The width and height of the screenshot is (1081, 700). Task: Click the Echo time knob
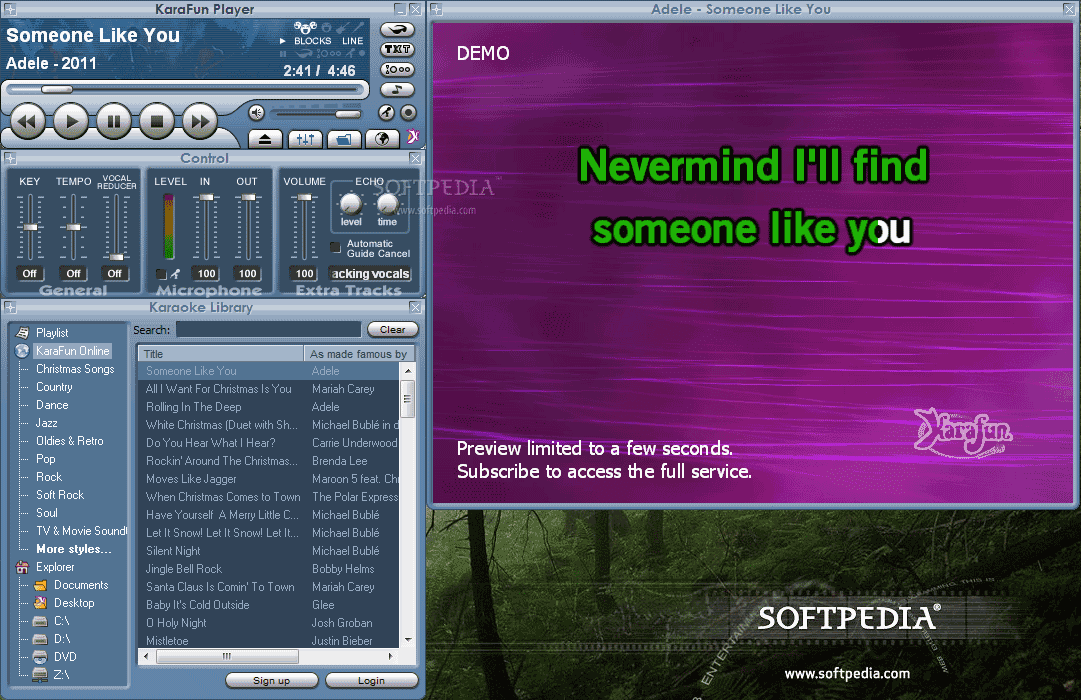[x=387, y=204]
